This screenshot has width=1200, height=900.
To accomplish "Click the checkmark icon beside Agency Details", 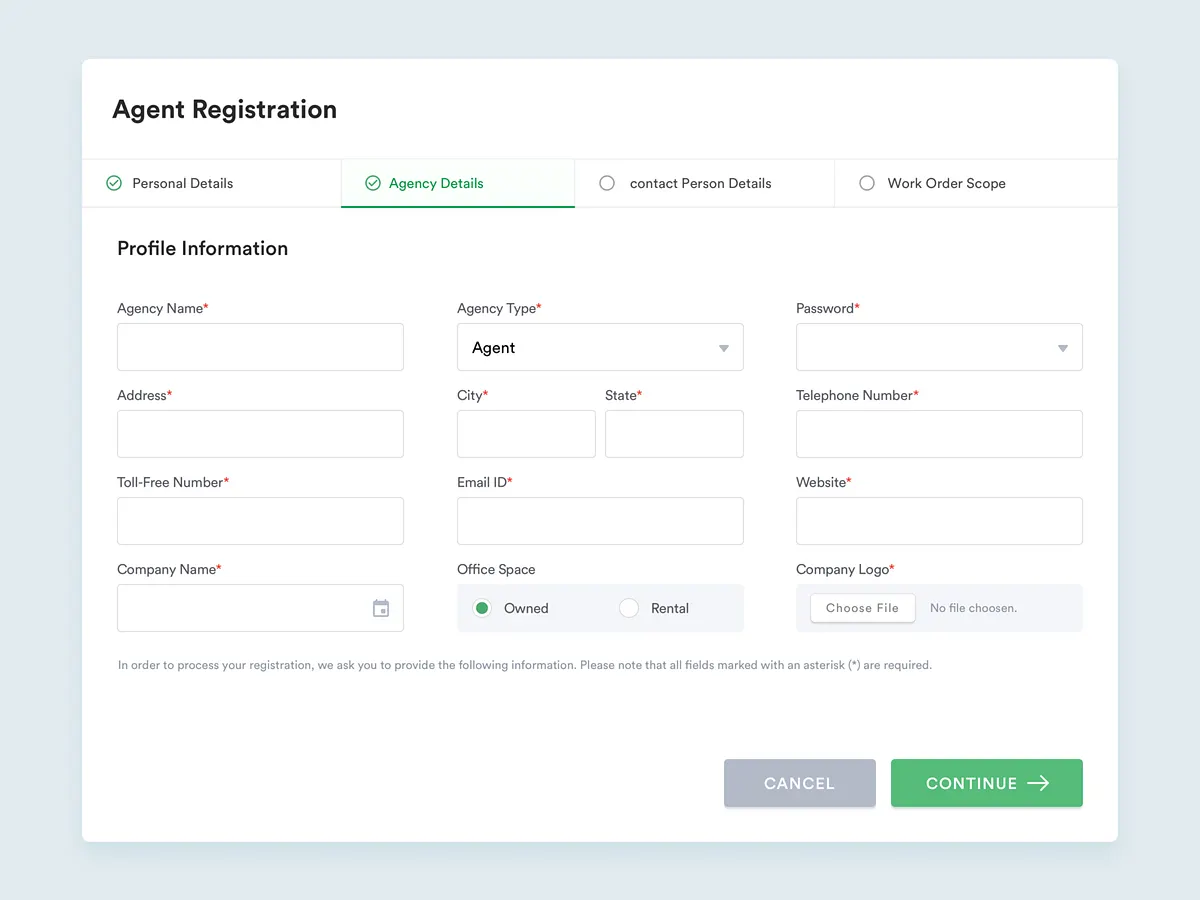I will 373,183.
